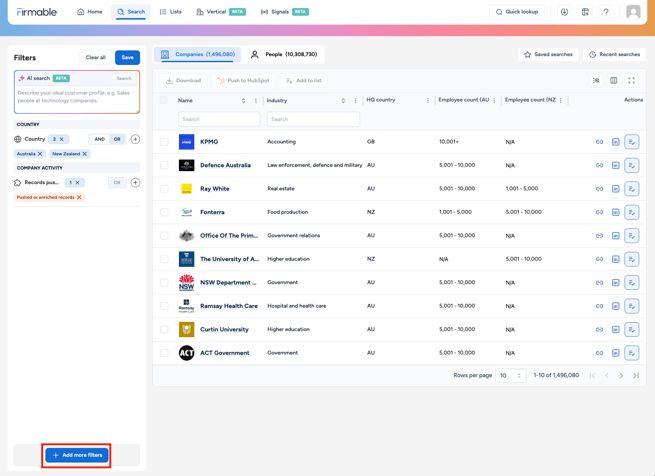Click the Add more filters button
The height and width of the screenshot is (476, 655).
pos(77,455)
